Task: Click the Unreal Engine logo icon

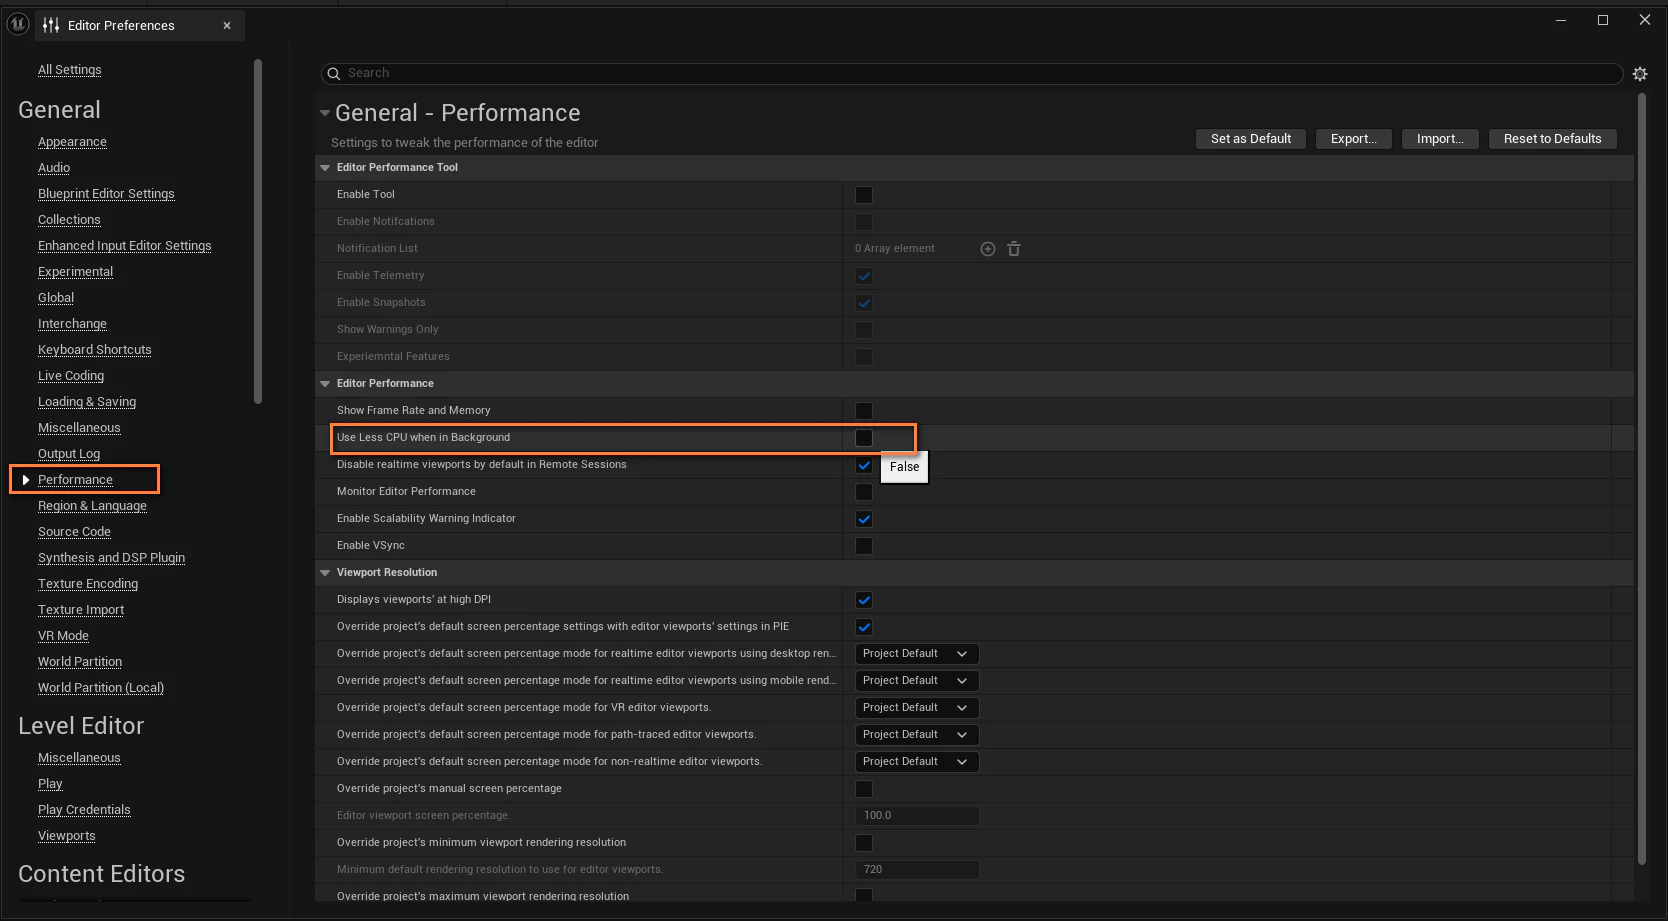Action: click(x=18, y=24)
